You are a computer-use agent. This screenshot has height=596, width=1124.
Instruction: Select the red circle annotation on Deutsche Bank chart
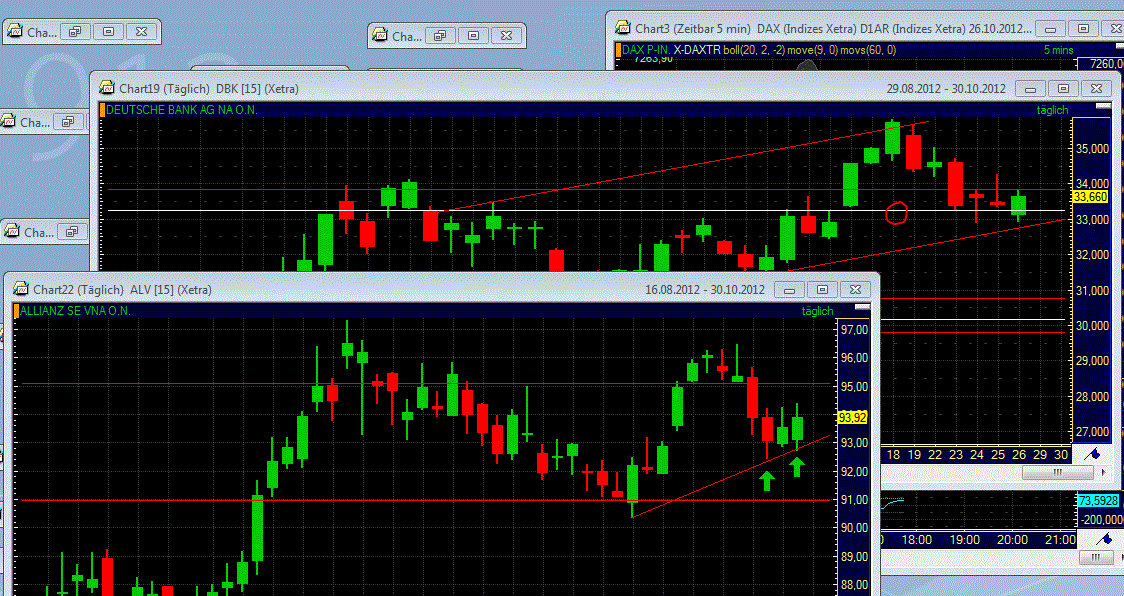pyautogui.click(x=897, y=211)
